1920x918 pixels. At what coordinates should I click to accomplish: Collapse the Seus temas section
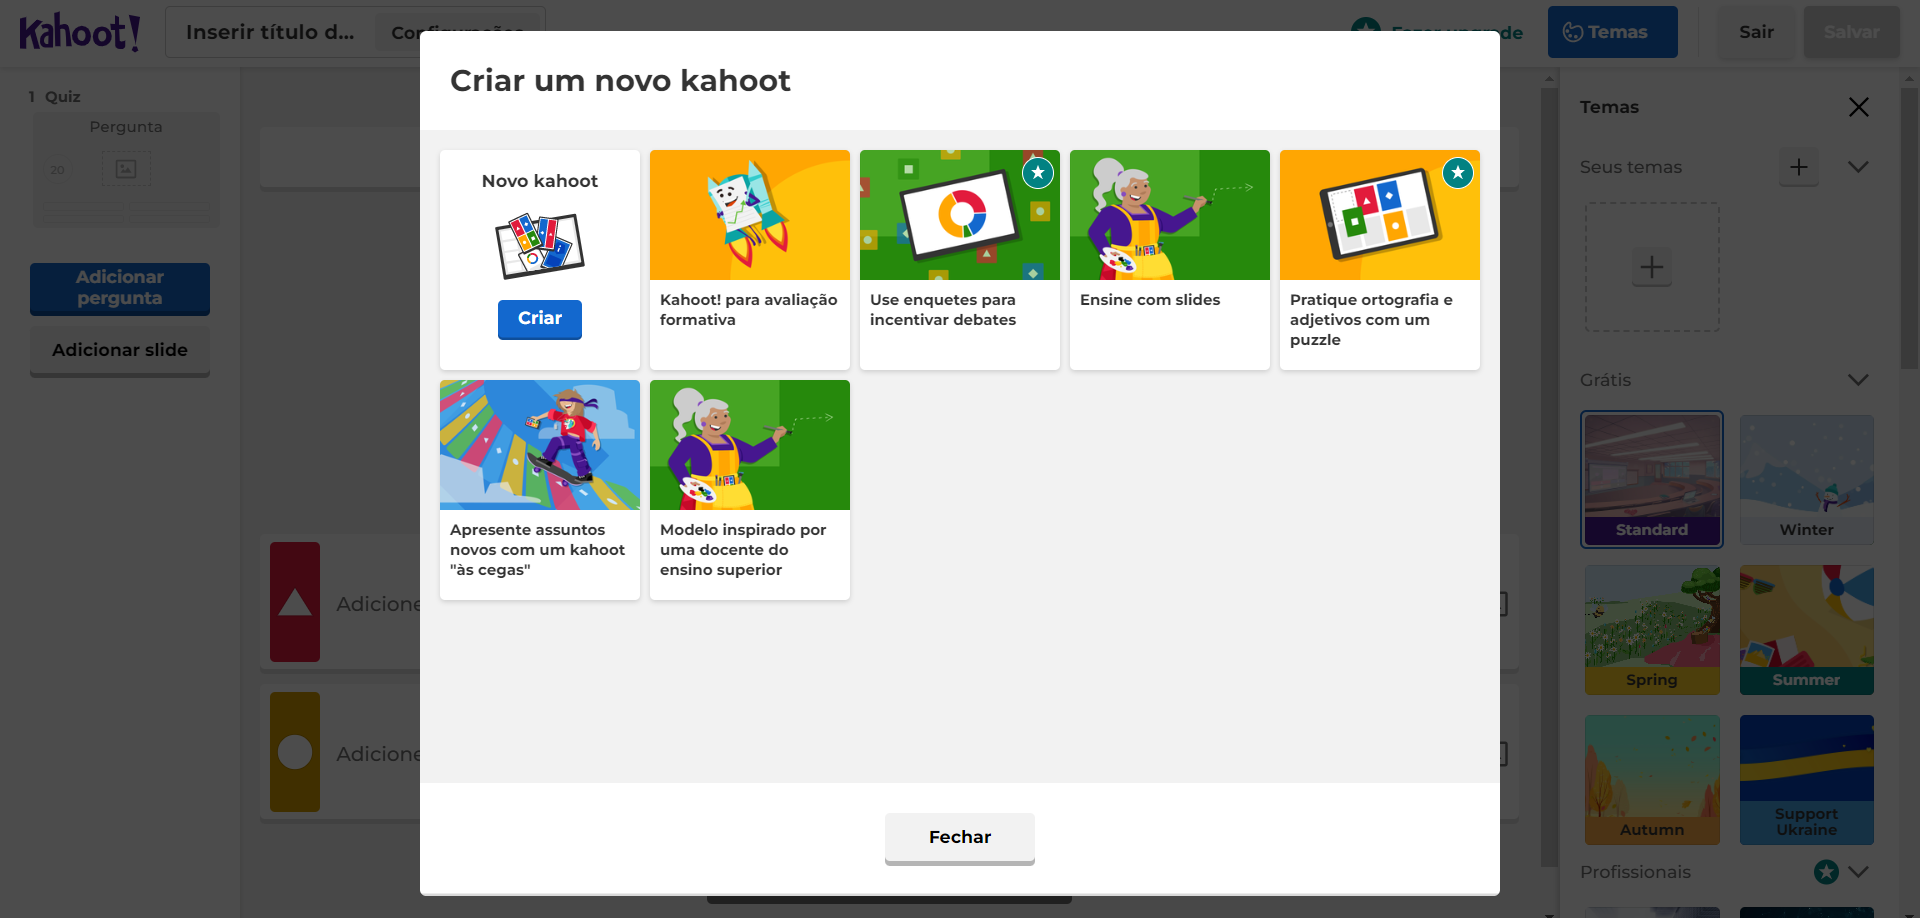(1859, 167)
